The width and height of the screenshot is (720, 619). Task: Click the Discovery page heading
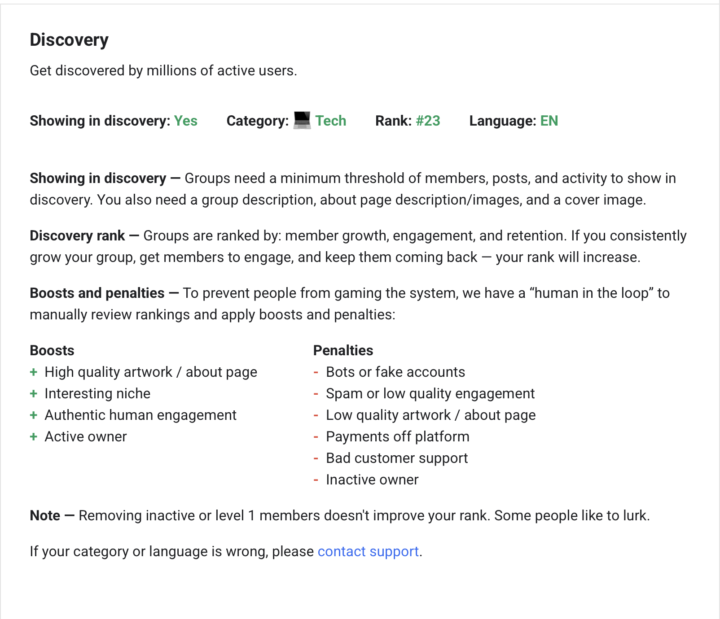69,40
